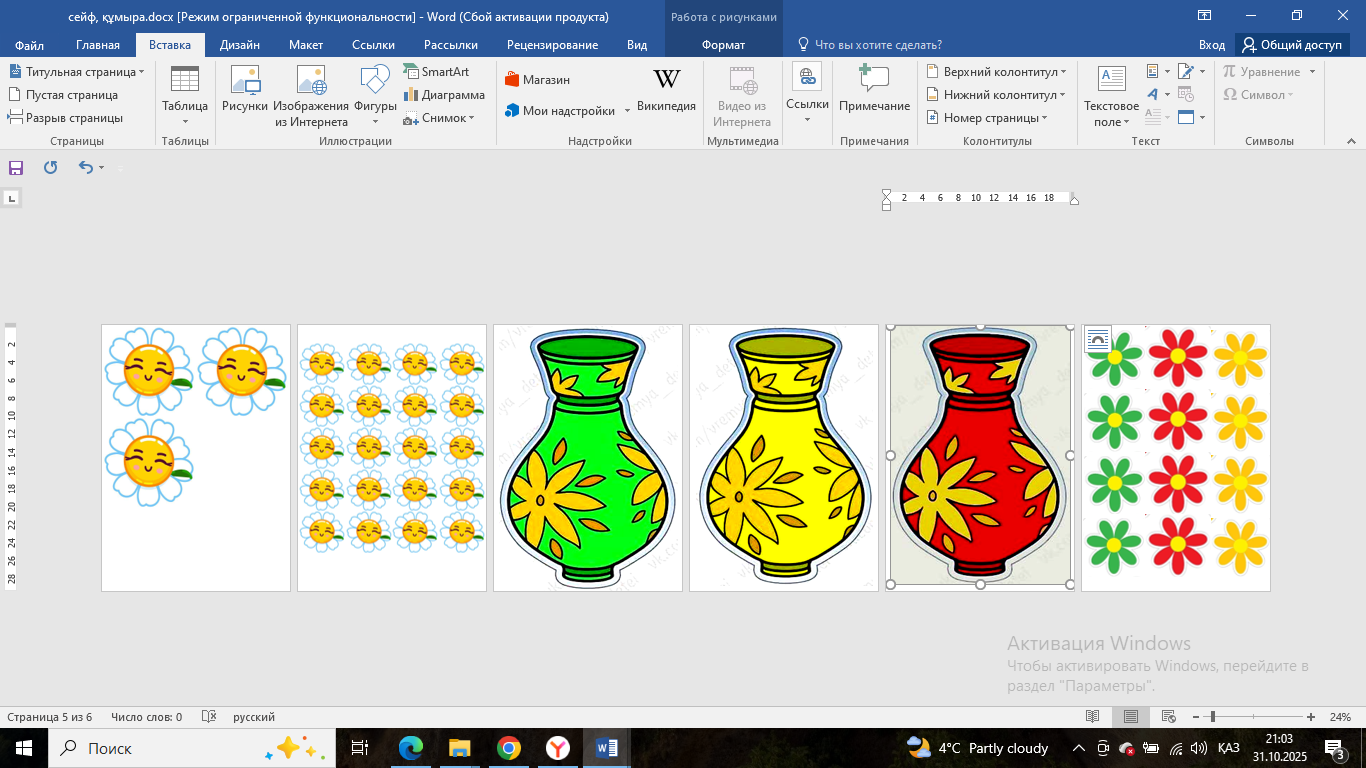Open the Формат picture tools tab
Screen dimensions: 1366x768
point(723,45)
